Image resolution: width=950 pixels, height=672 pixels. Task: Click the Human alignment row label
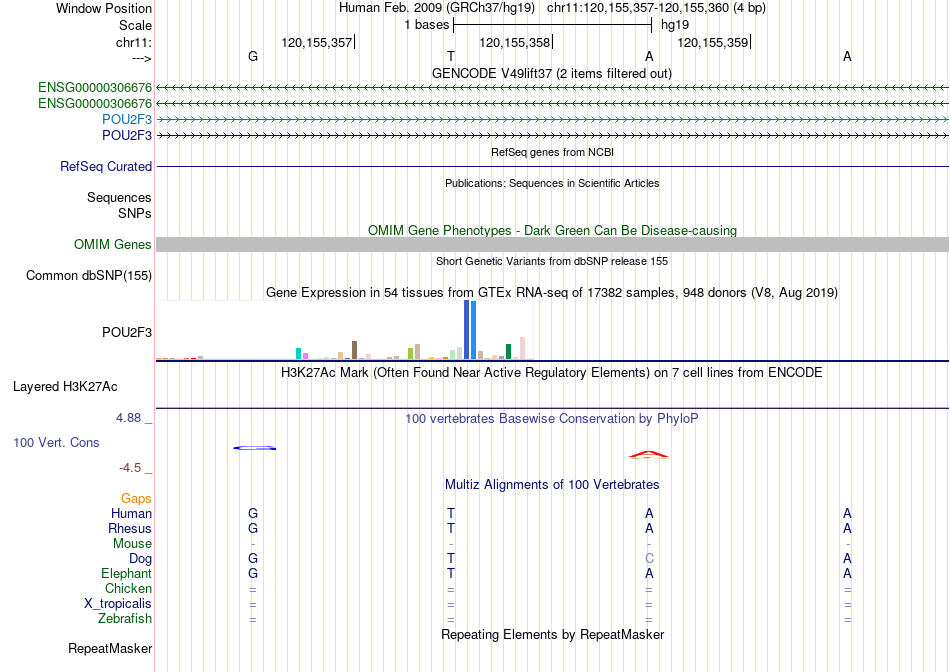pos(131,514)
